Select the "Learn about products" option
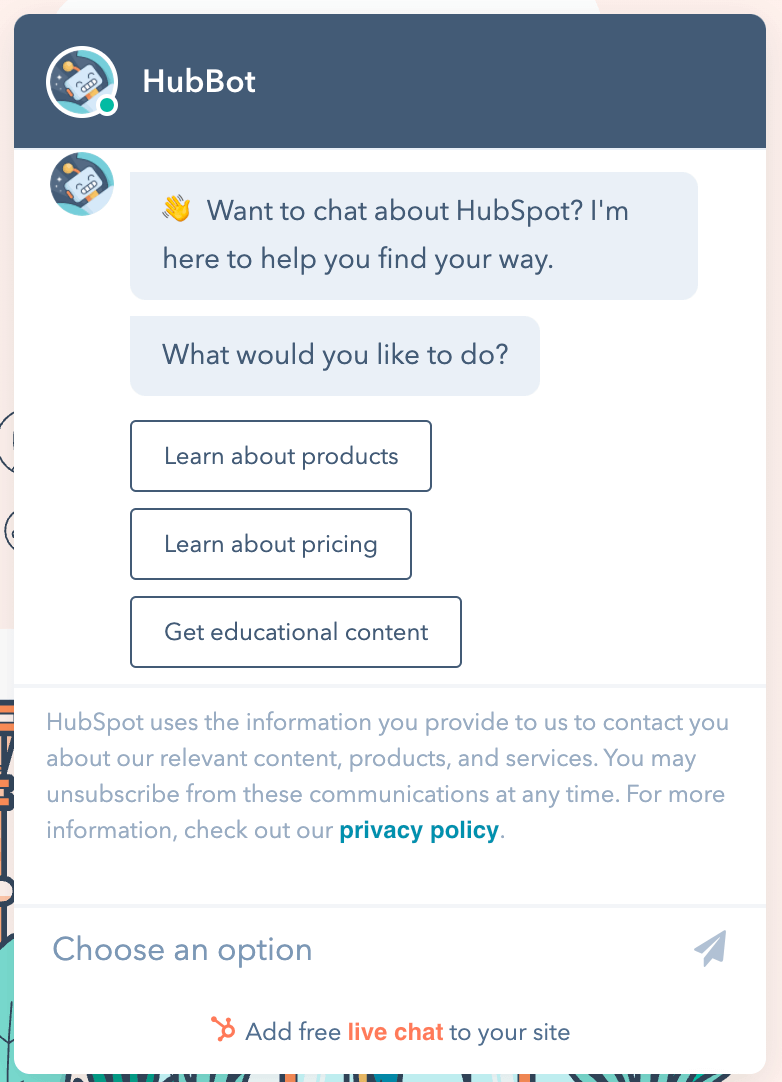The height and width of the screenshot is (1082, 782). [280, 456]
